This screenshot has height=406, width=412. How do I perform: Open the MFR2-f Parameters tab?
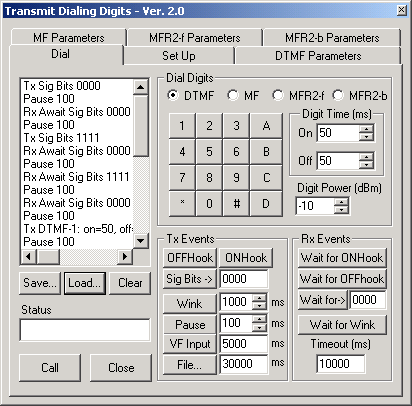(195, 38)
